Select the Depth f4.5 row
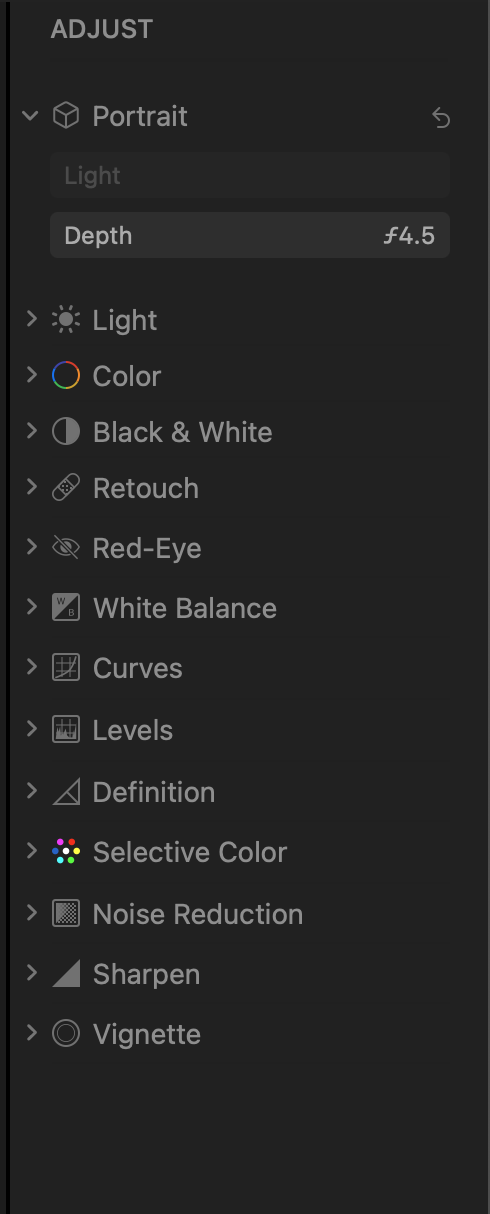The width and height of the screenshot is (490, 1214). click(250, 235)
